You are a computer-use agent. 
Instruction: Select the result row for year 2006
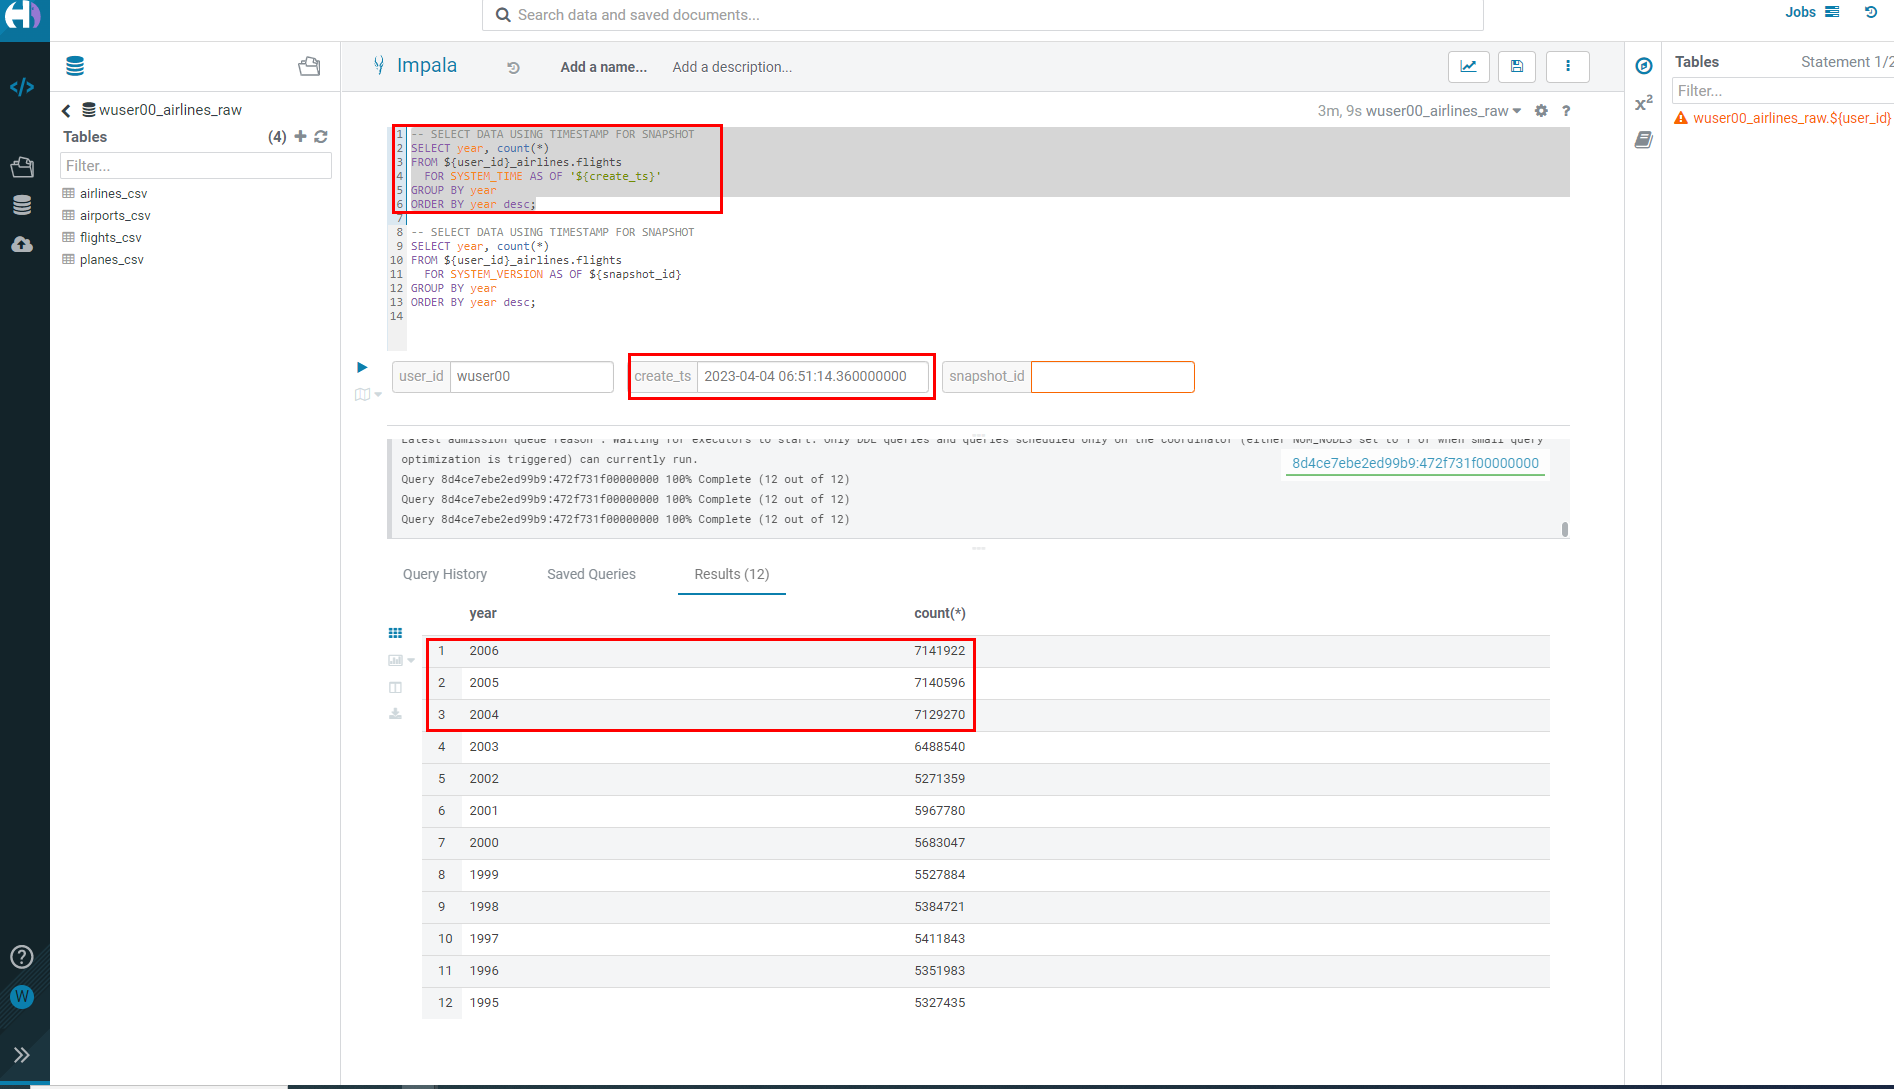pyautogui.click(x=986, y=651)
